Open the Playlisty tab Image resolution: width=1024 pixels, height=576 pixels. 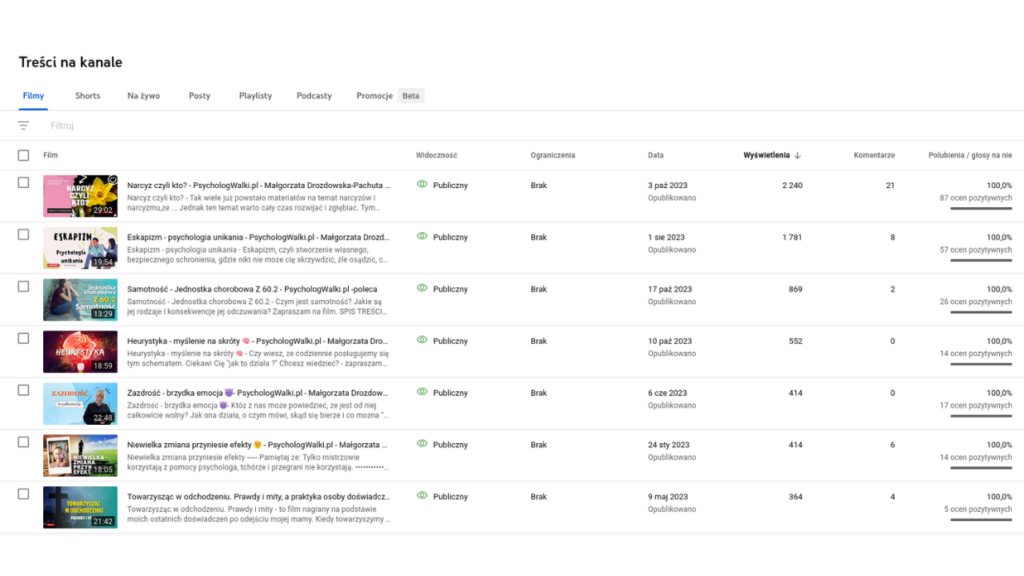(x=255, y=95)
